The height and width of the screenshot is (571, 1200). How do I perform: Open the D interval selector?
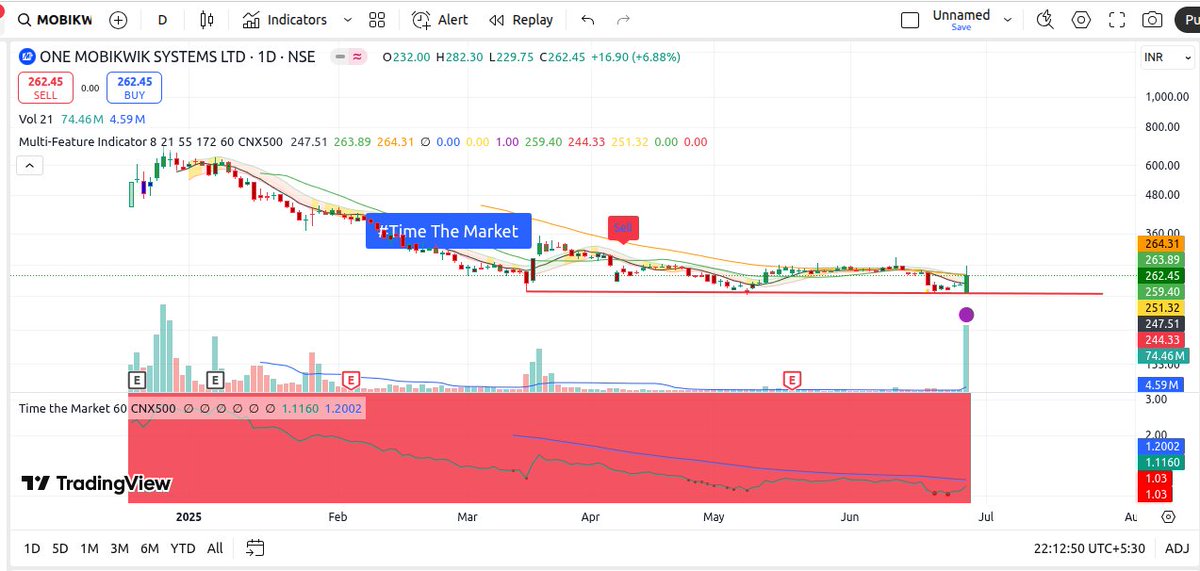click(x=163, y=20)
